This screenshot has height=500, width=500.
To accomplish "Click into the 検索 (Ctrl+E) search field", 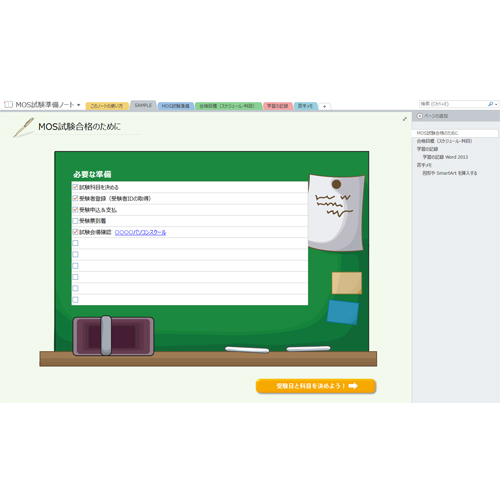I will [453, 104].
